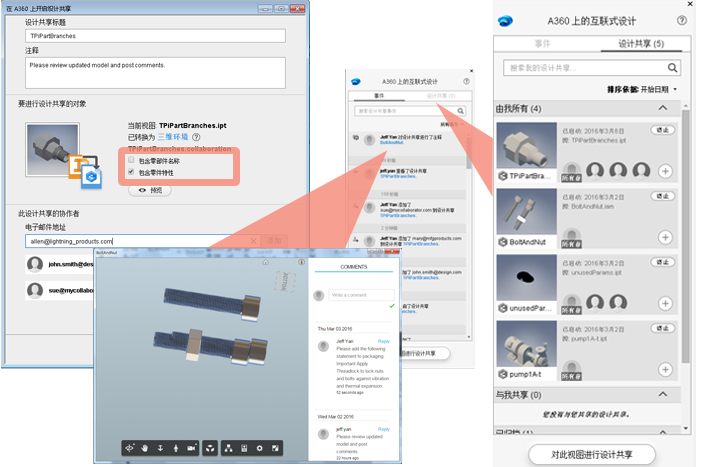Add collaborator plus on unusedParams card
This screenshot has height=467, width=701.
coord(665,303)
